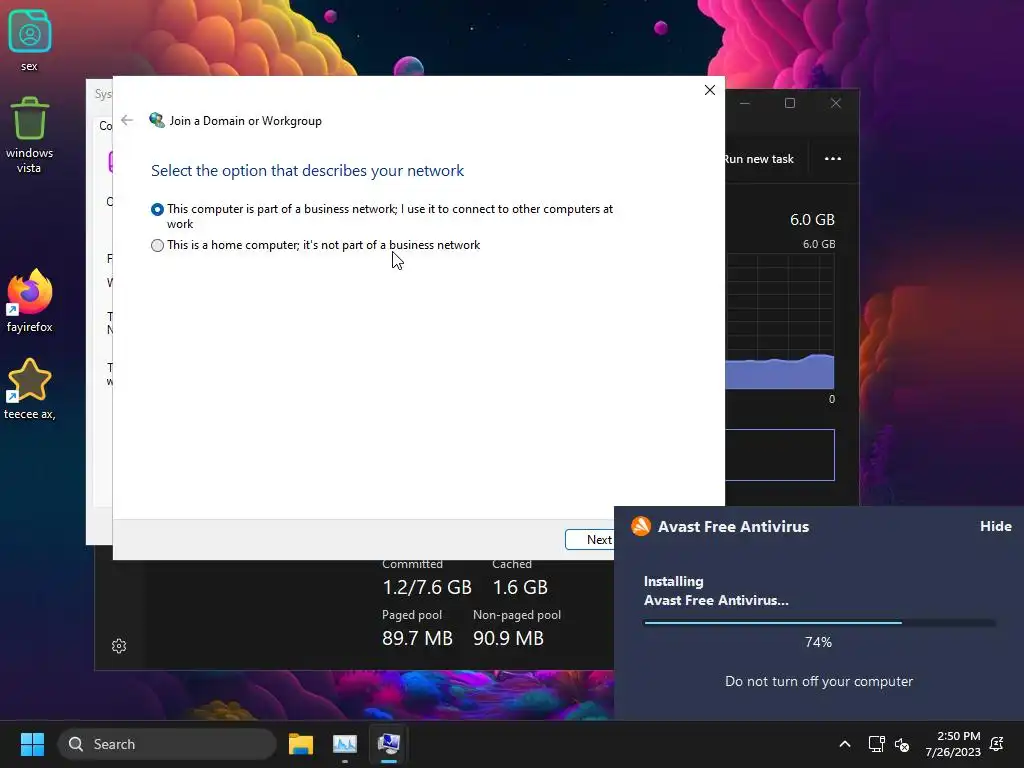Screen dimensions: 1024x768
Task: Select business network radio option
Action: click(x=157, y=210)
